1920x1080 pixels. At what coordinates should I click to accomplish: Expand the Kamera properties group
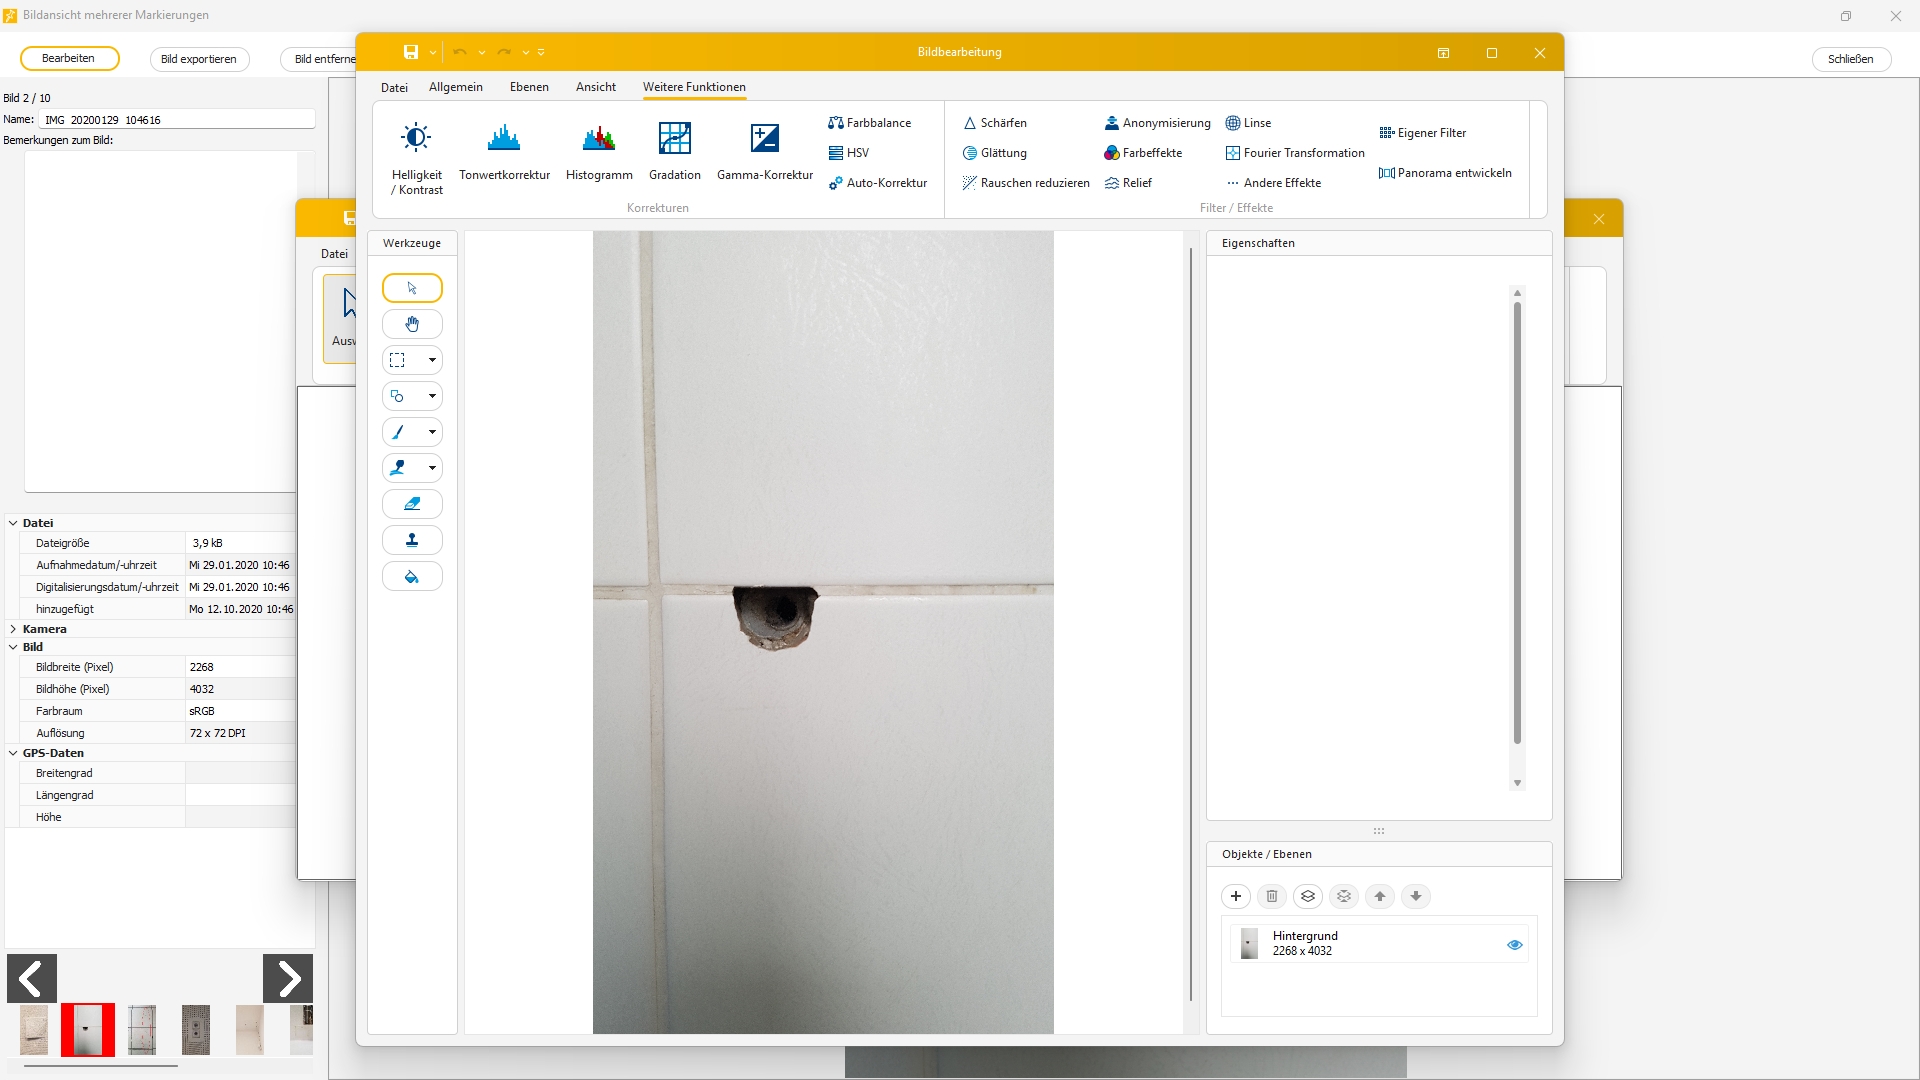pyautogui.click(x=13, y=629)
